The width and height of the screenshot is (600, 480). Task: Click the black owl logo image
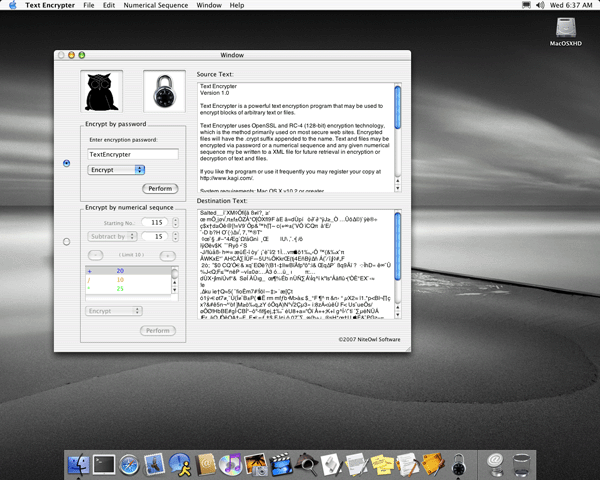[101, 91]
